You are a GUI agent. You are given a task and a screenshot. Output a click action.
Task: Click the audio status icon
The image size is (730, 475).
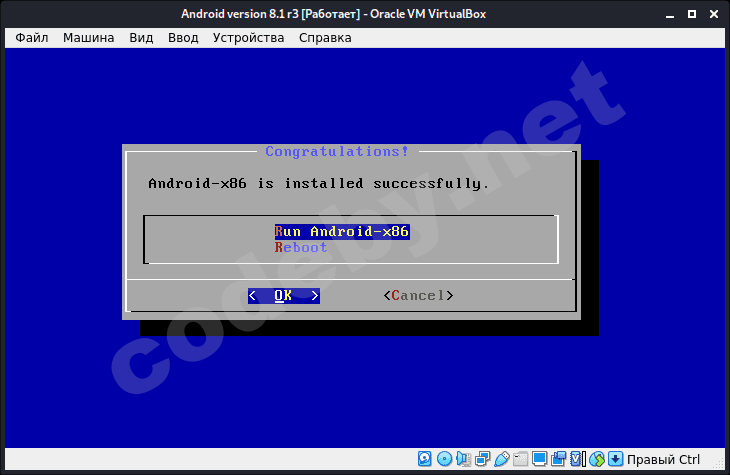(x=464, y=459)
